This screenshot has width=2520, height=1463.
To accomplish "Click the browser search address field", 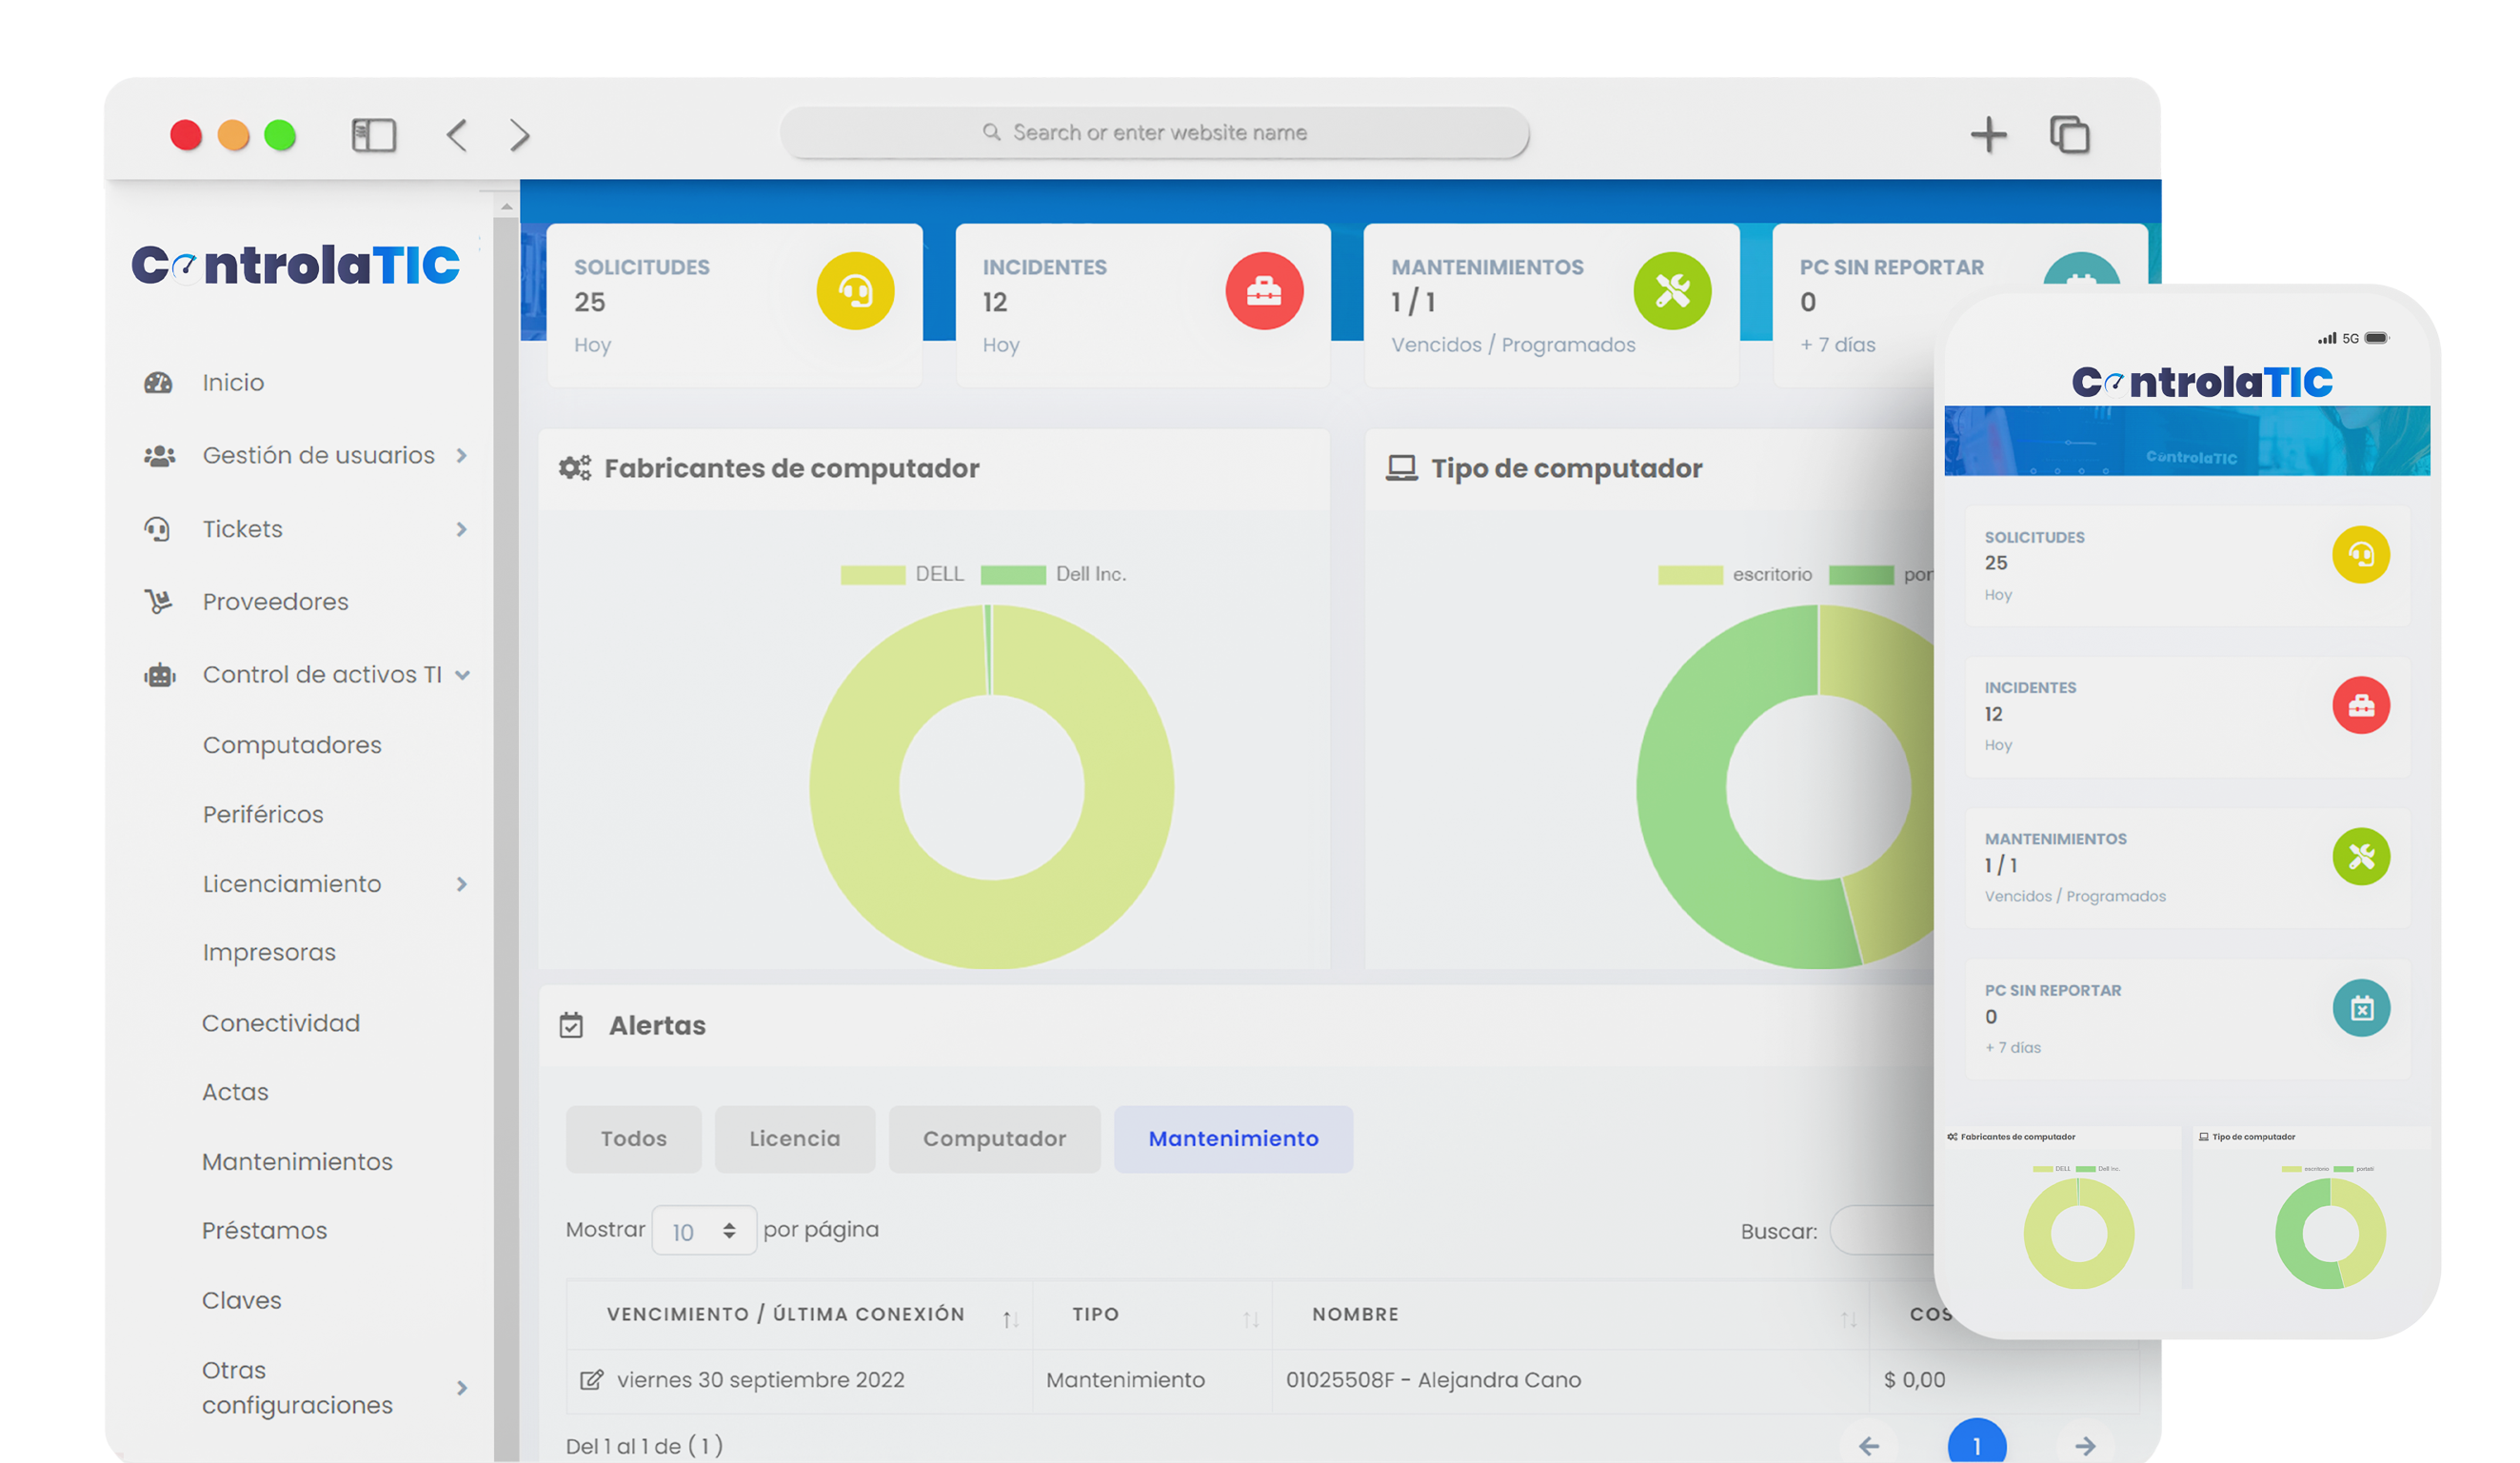I will (x=1154, y=133).
